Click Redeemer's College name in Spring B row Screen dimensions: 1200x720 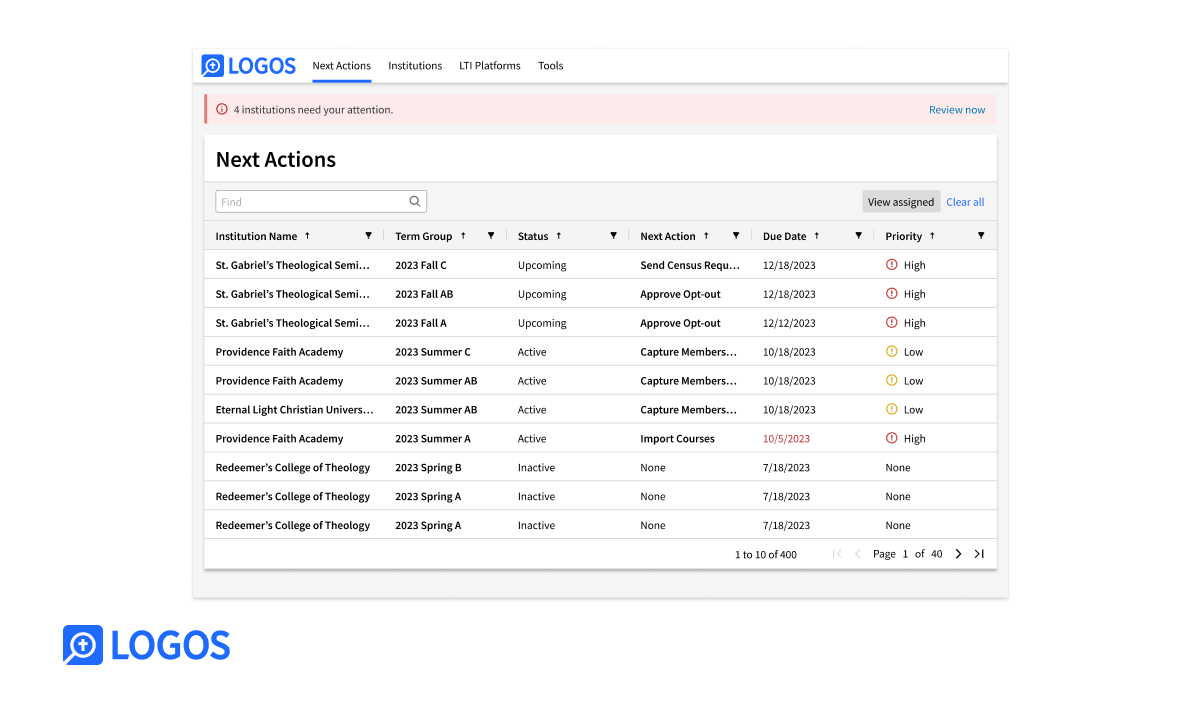tap(293, 468)
